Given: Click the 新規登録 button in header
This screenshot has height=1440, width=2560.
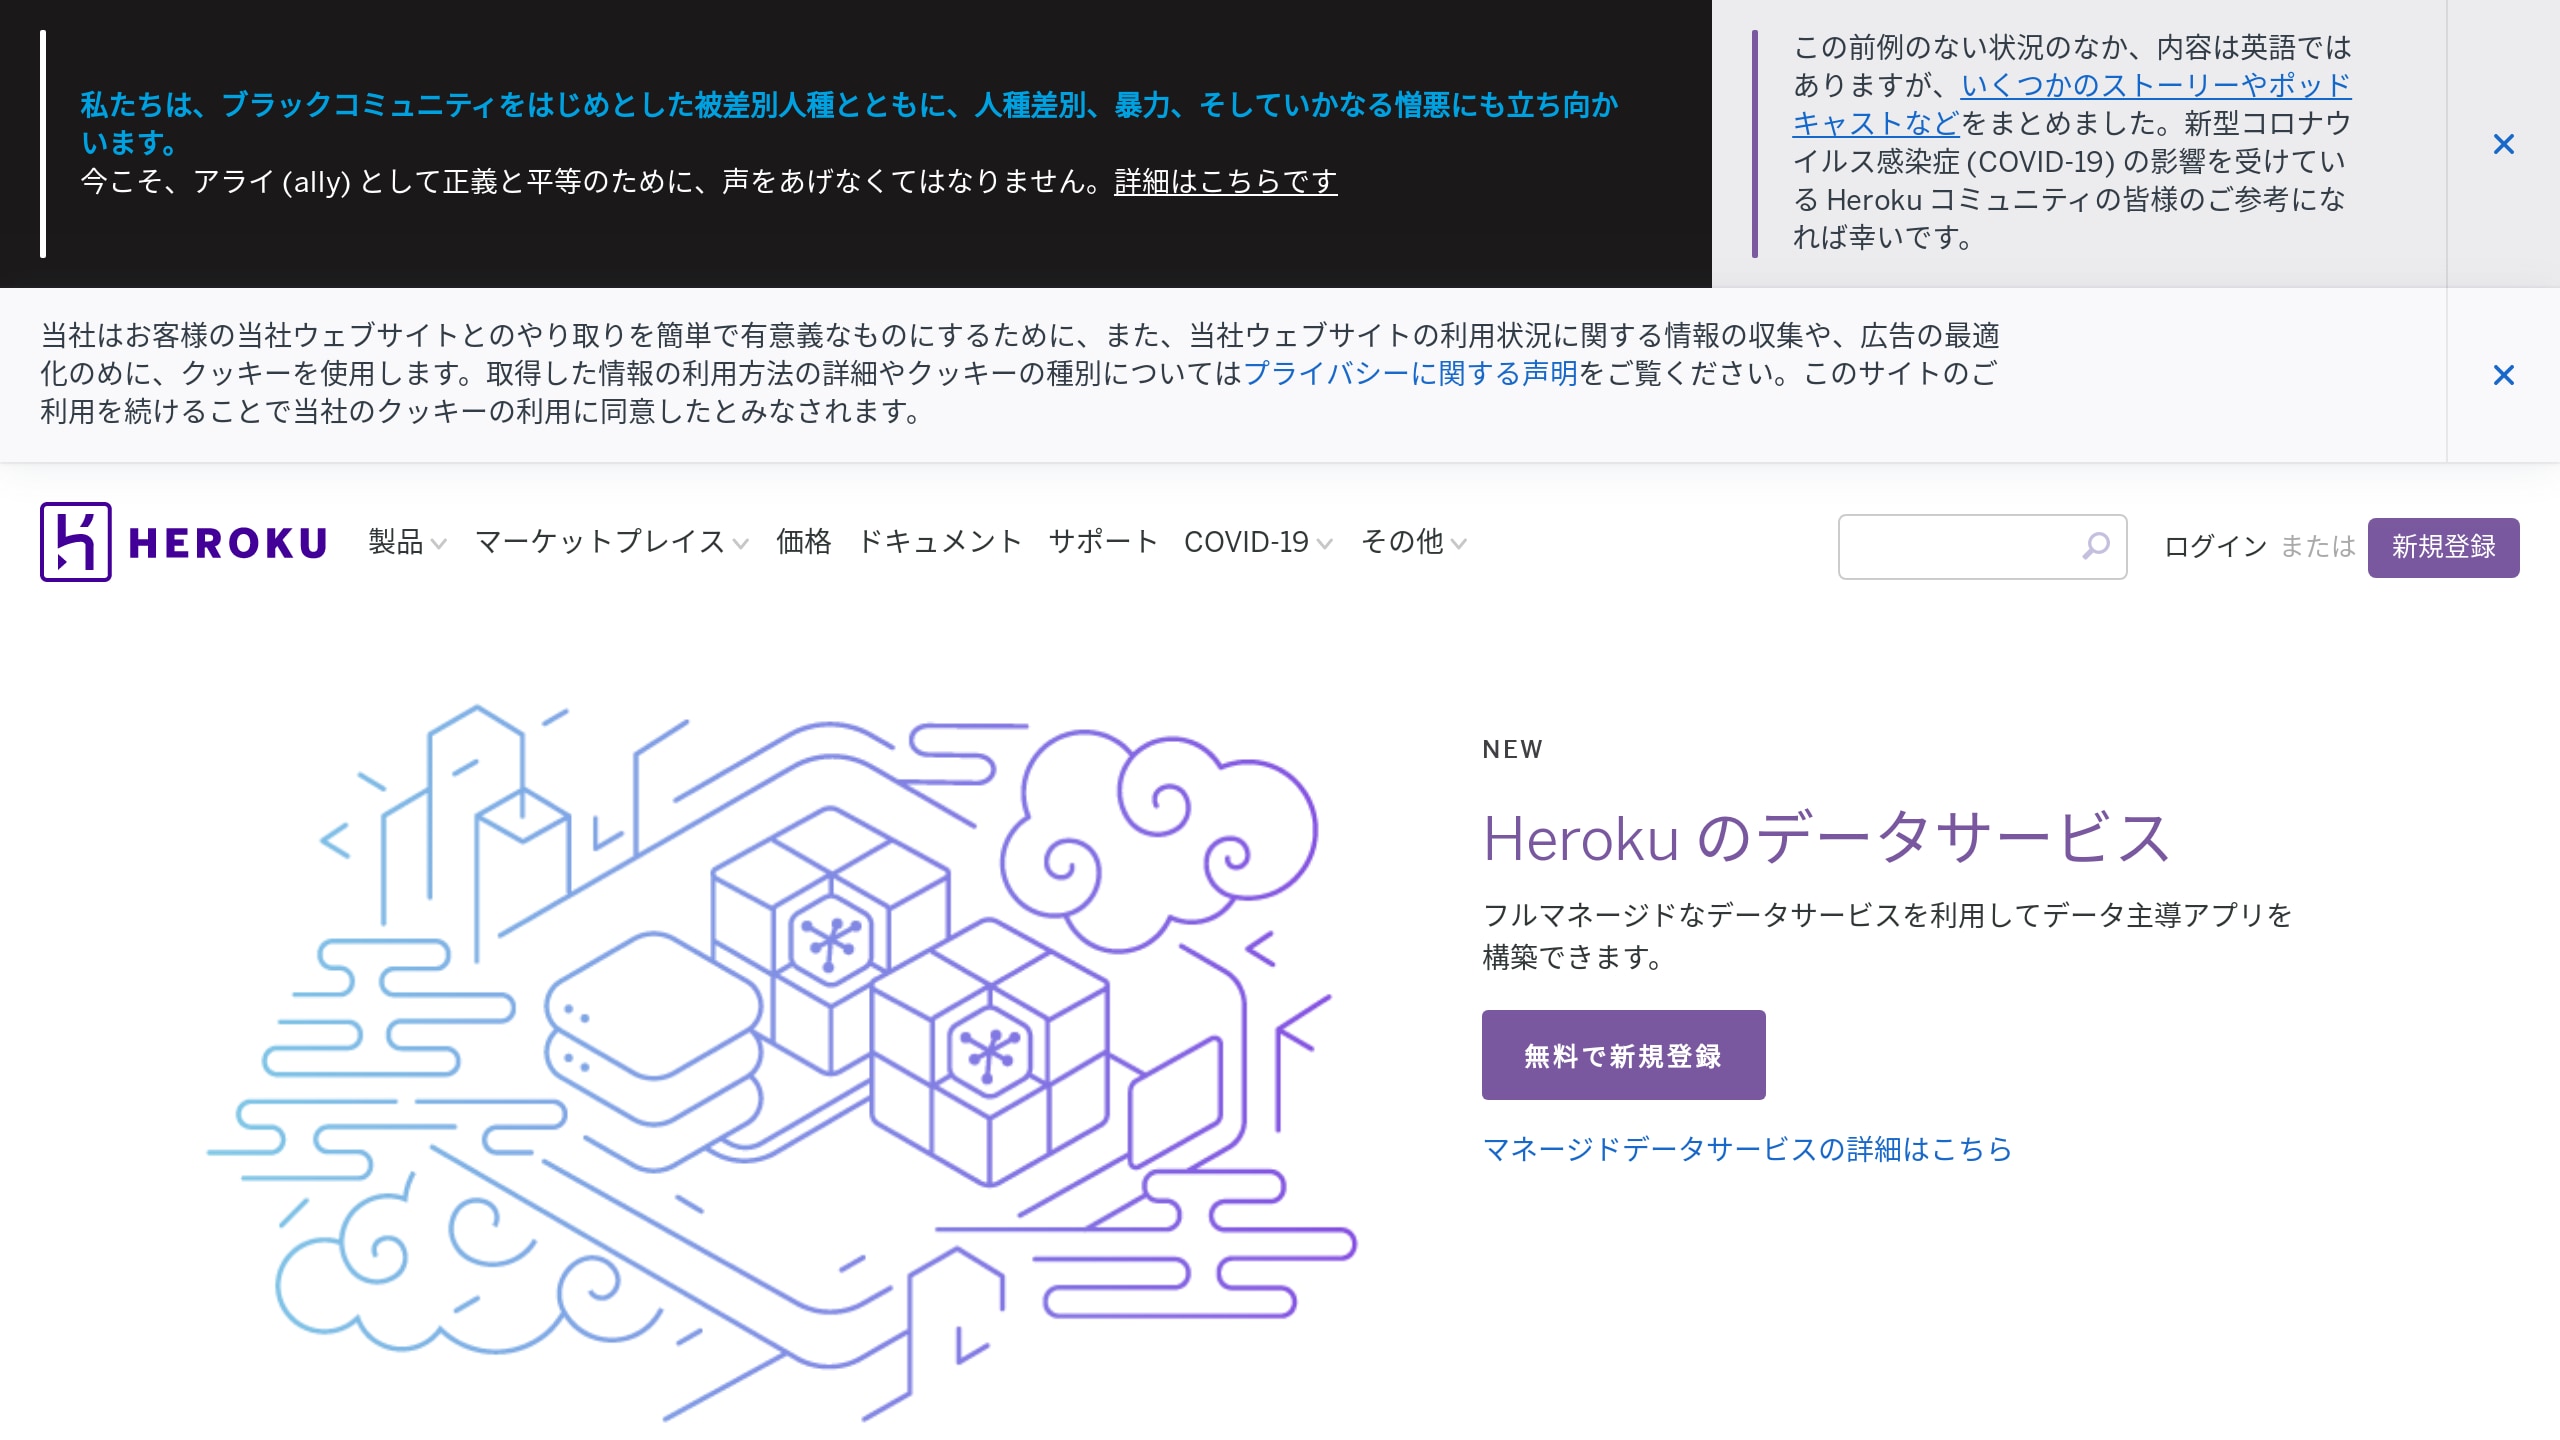Looking at the screenshot, I should [2443, 547].
